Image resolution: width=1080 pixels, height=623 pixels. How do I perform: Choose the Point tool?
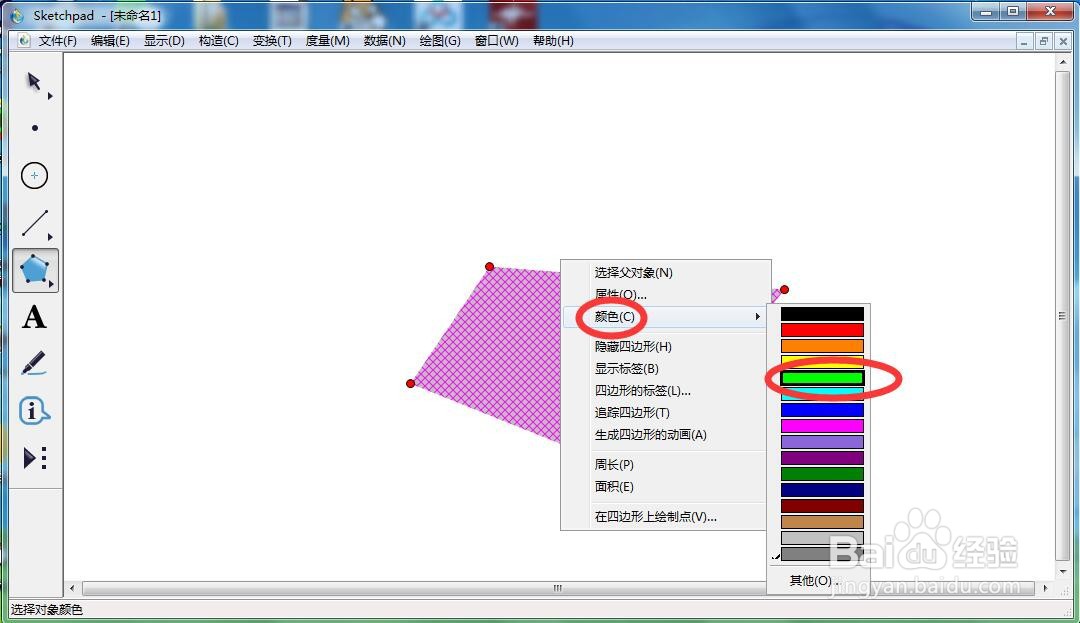pos(34,127)
